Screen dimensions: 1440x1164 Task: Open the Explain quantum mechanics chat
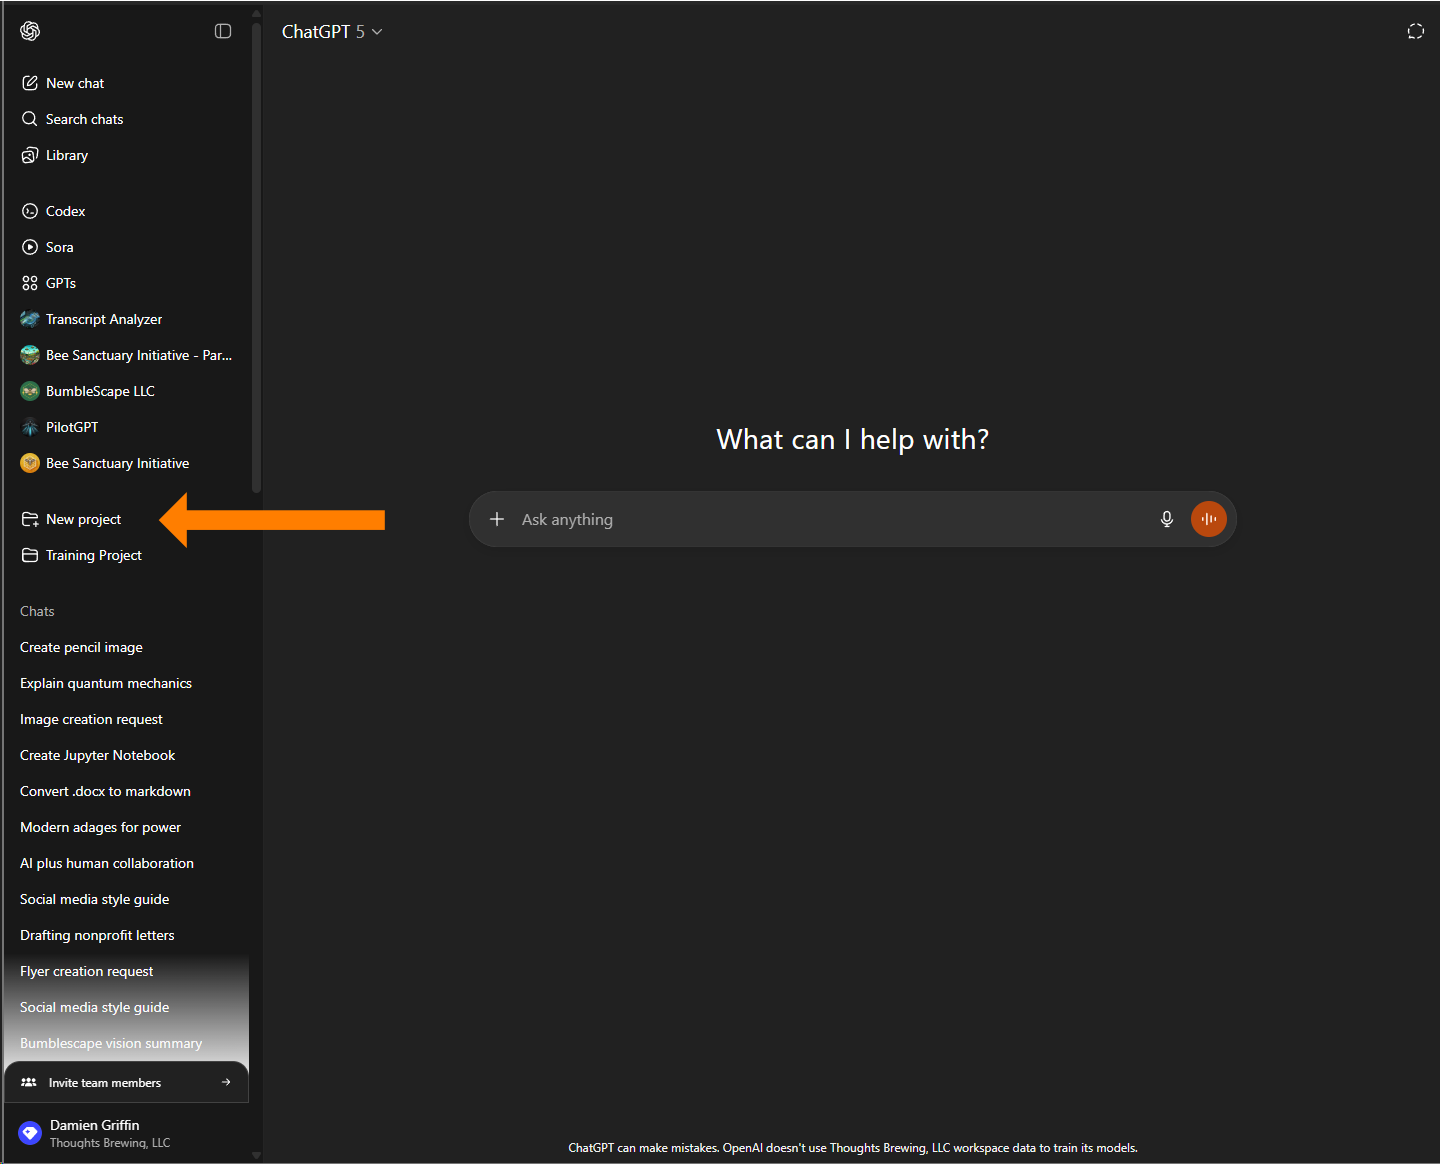[x=105, y=683]
